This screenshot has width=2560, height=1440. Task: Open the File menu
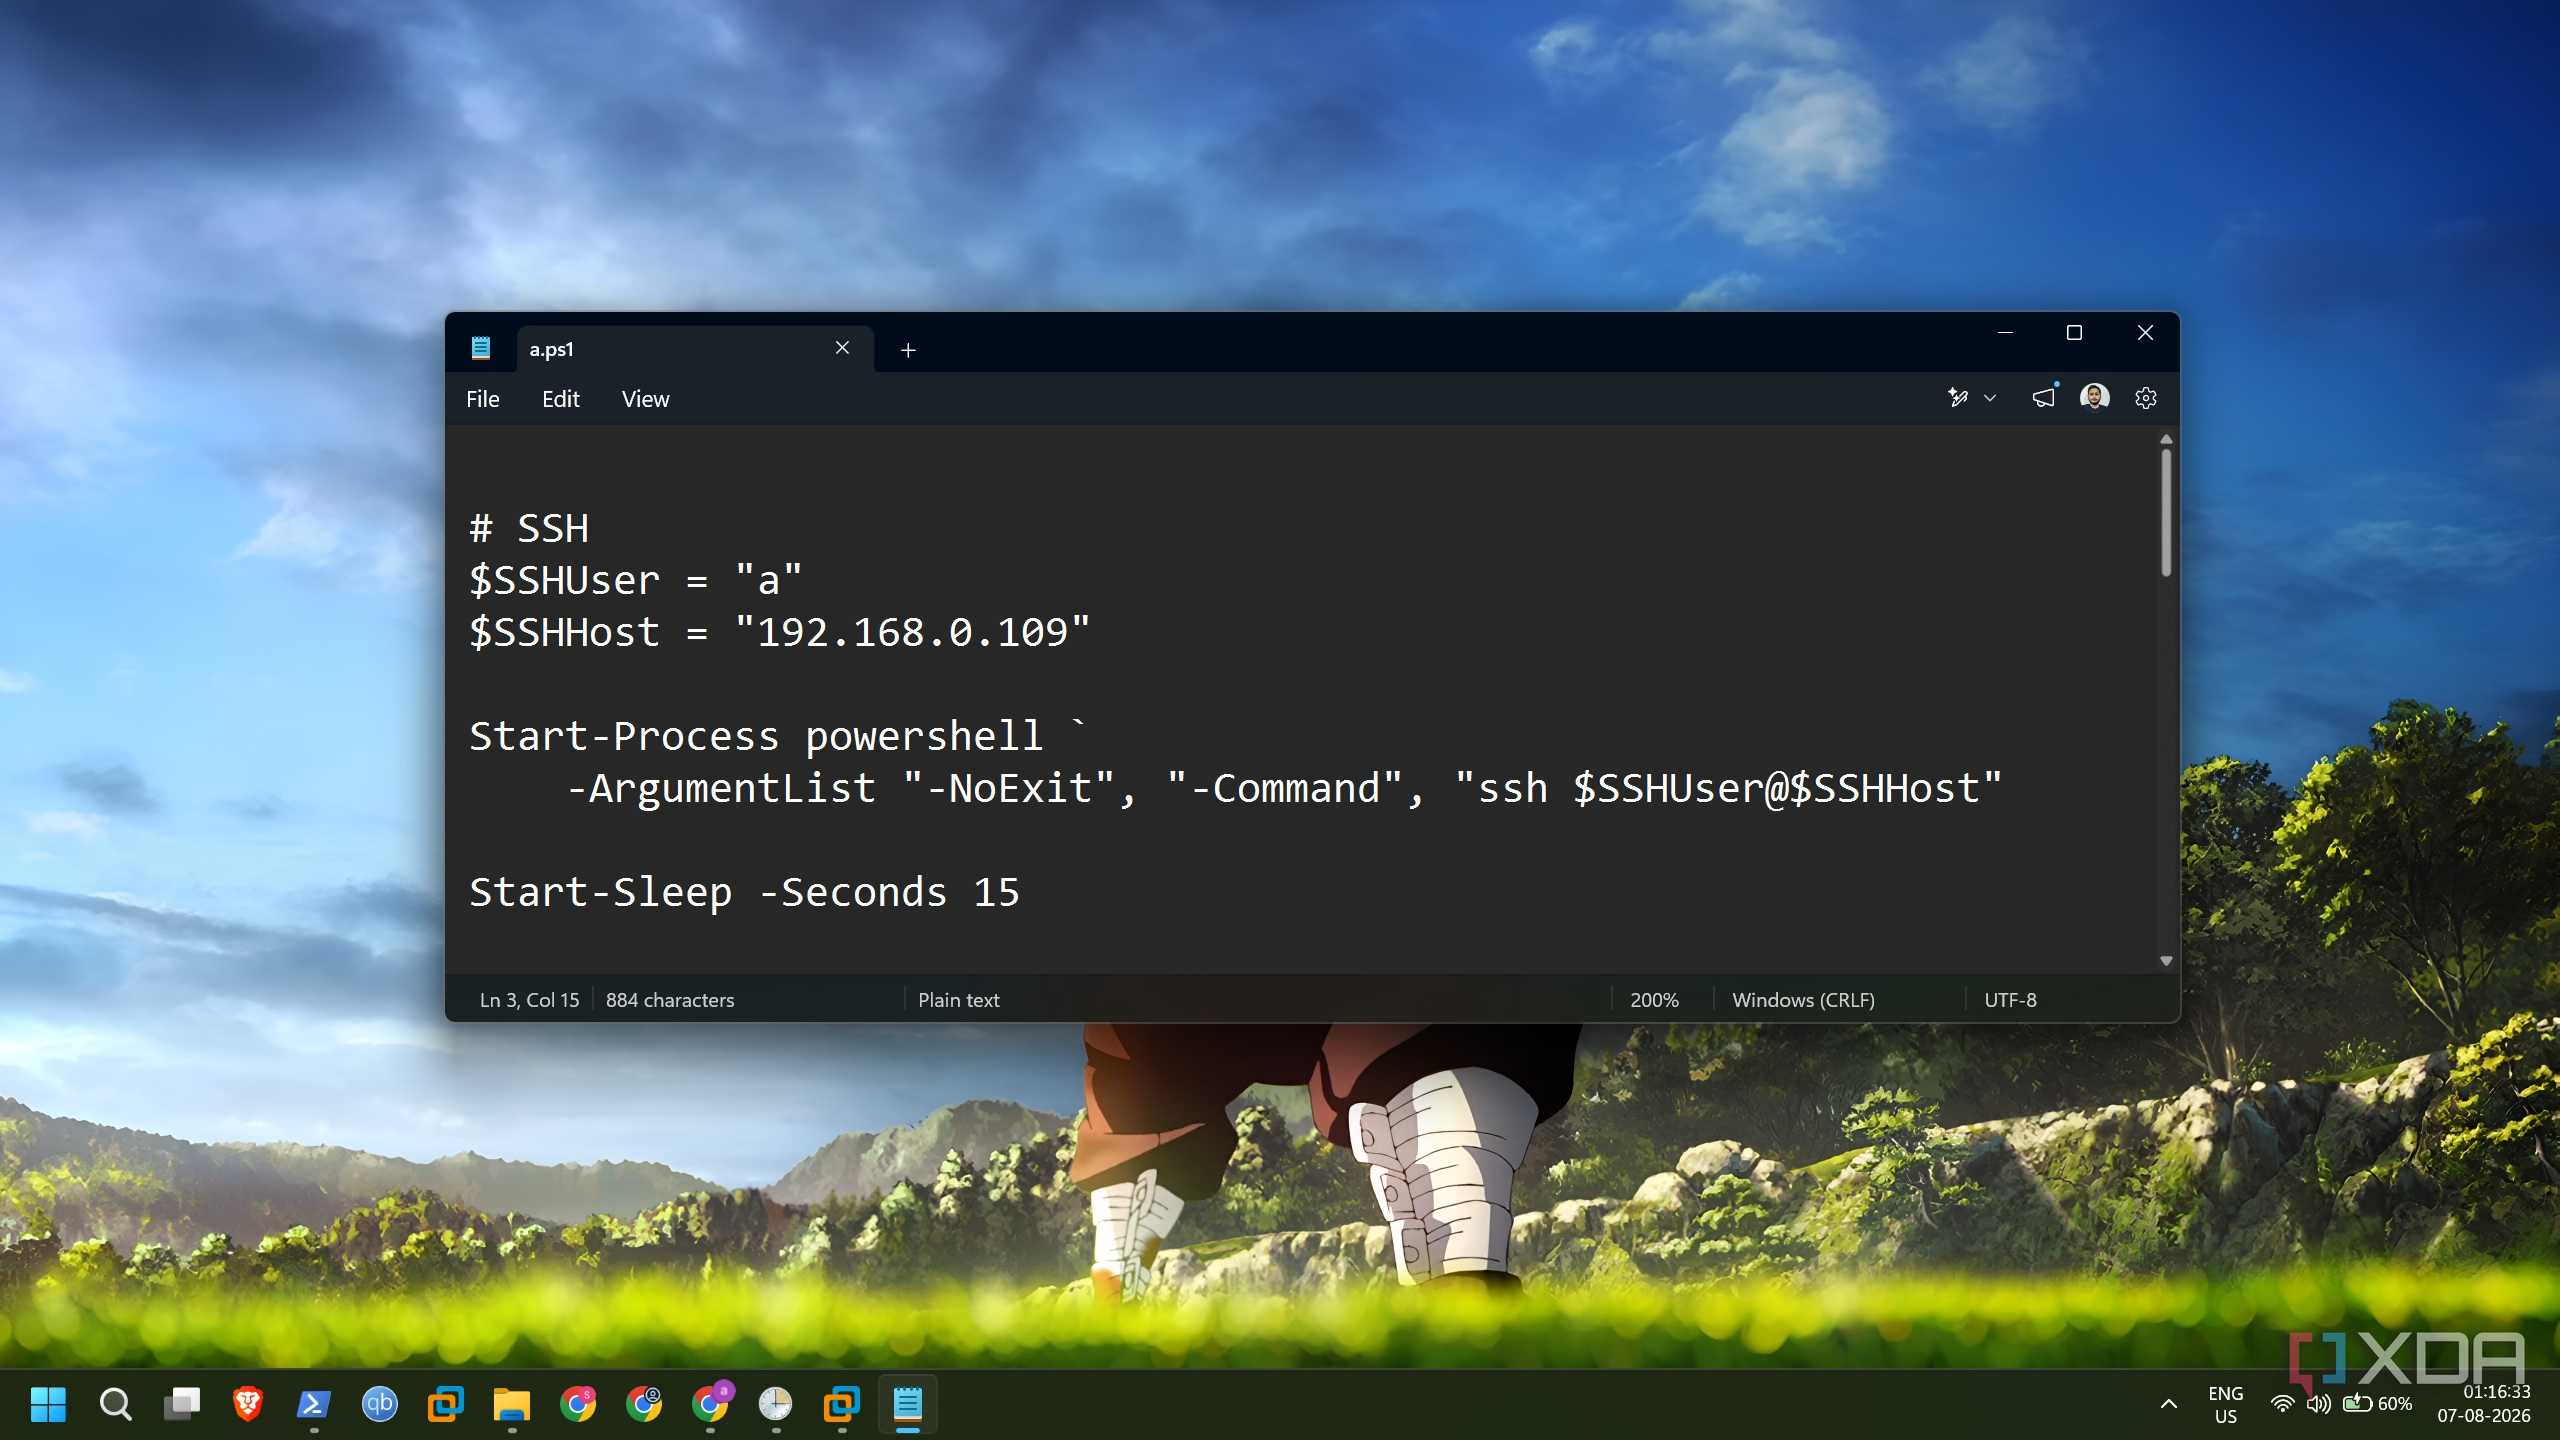(482, 399)
